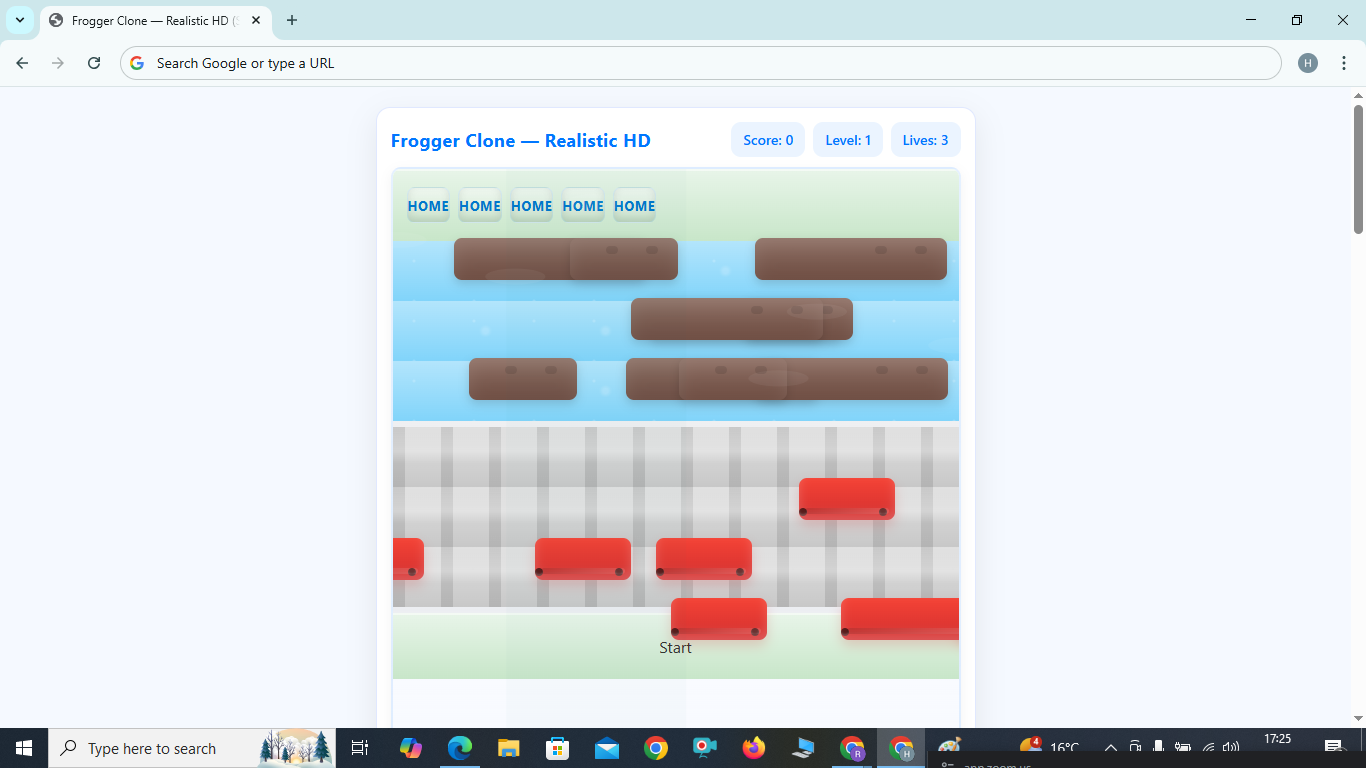Expand the hidden system tray icons chevron

pos(1109,748)
